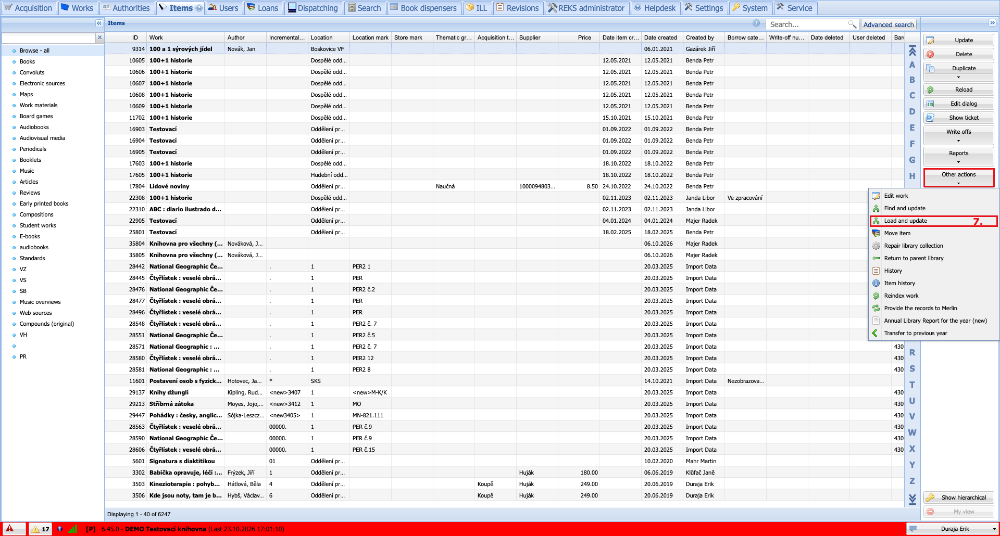Click the green signal bars status icon
1000x536 pixels.
[x=72, y=529]
